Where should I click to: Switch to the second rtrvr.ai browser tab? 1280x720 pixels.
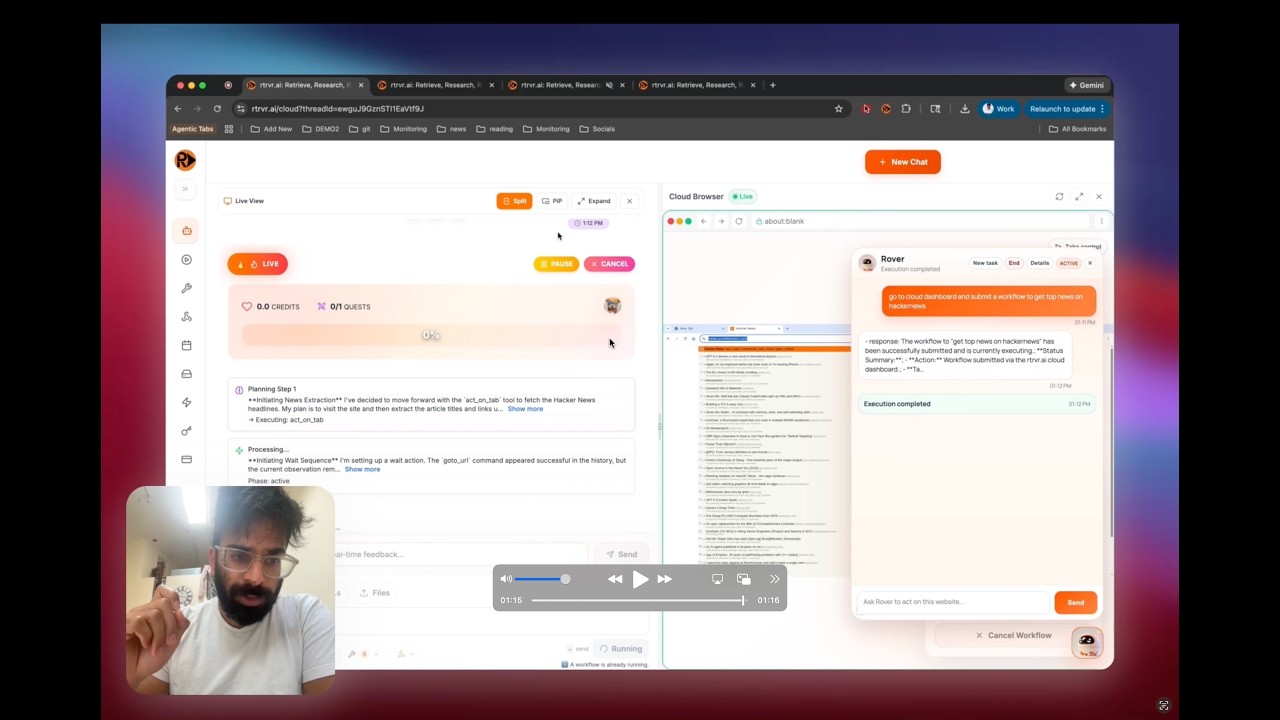click(x=435, y=85)
